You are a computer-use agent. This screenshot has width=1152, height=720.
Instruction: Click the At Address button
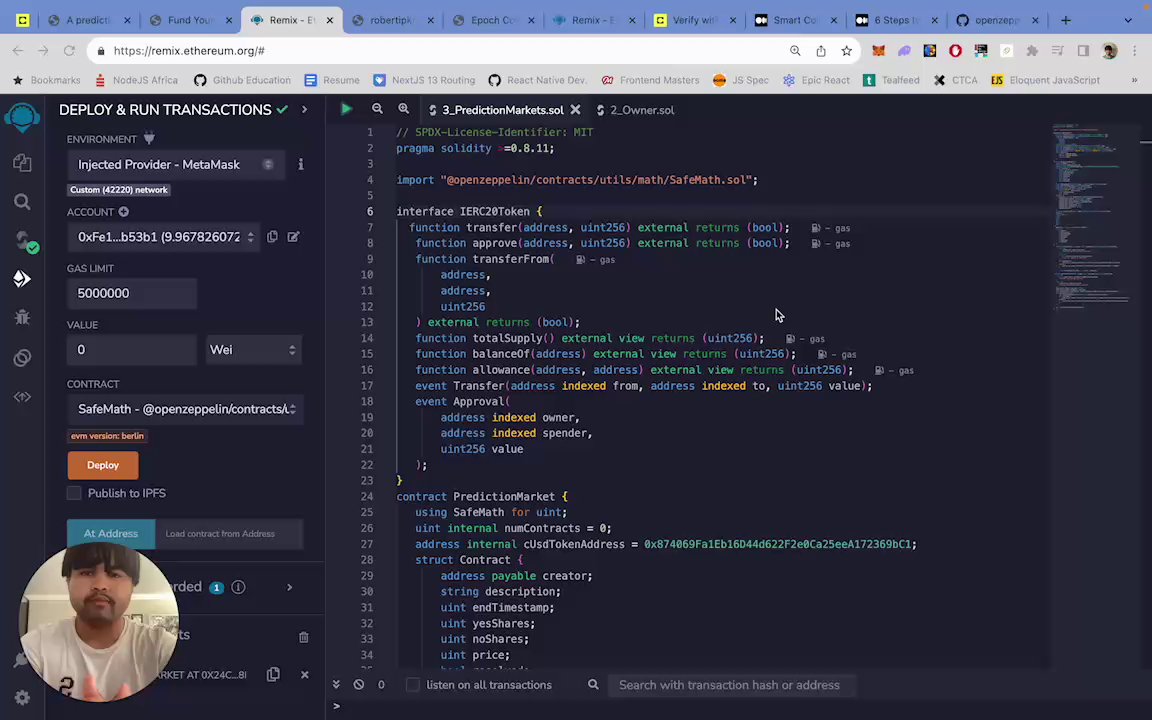[x=111, y=534]
